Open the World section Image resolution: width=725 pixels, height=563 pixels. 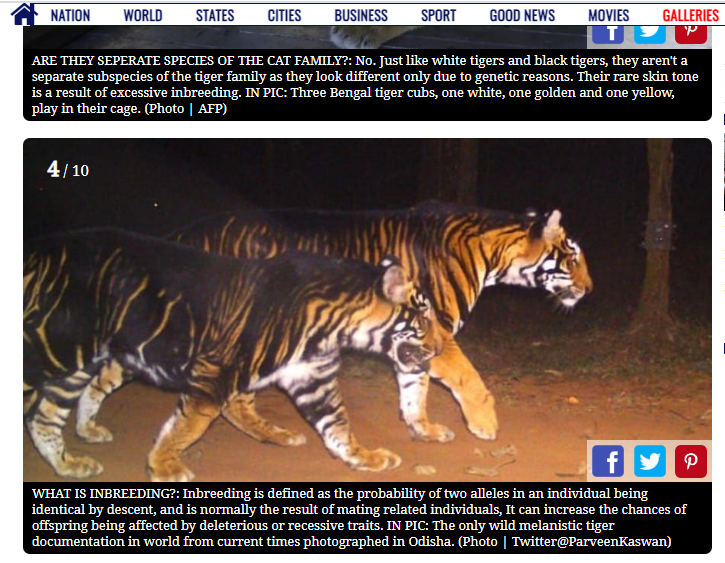click(143, 16)
